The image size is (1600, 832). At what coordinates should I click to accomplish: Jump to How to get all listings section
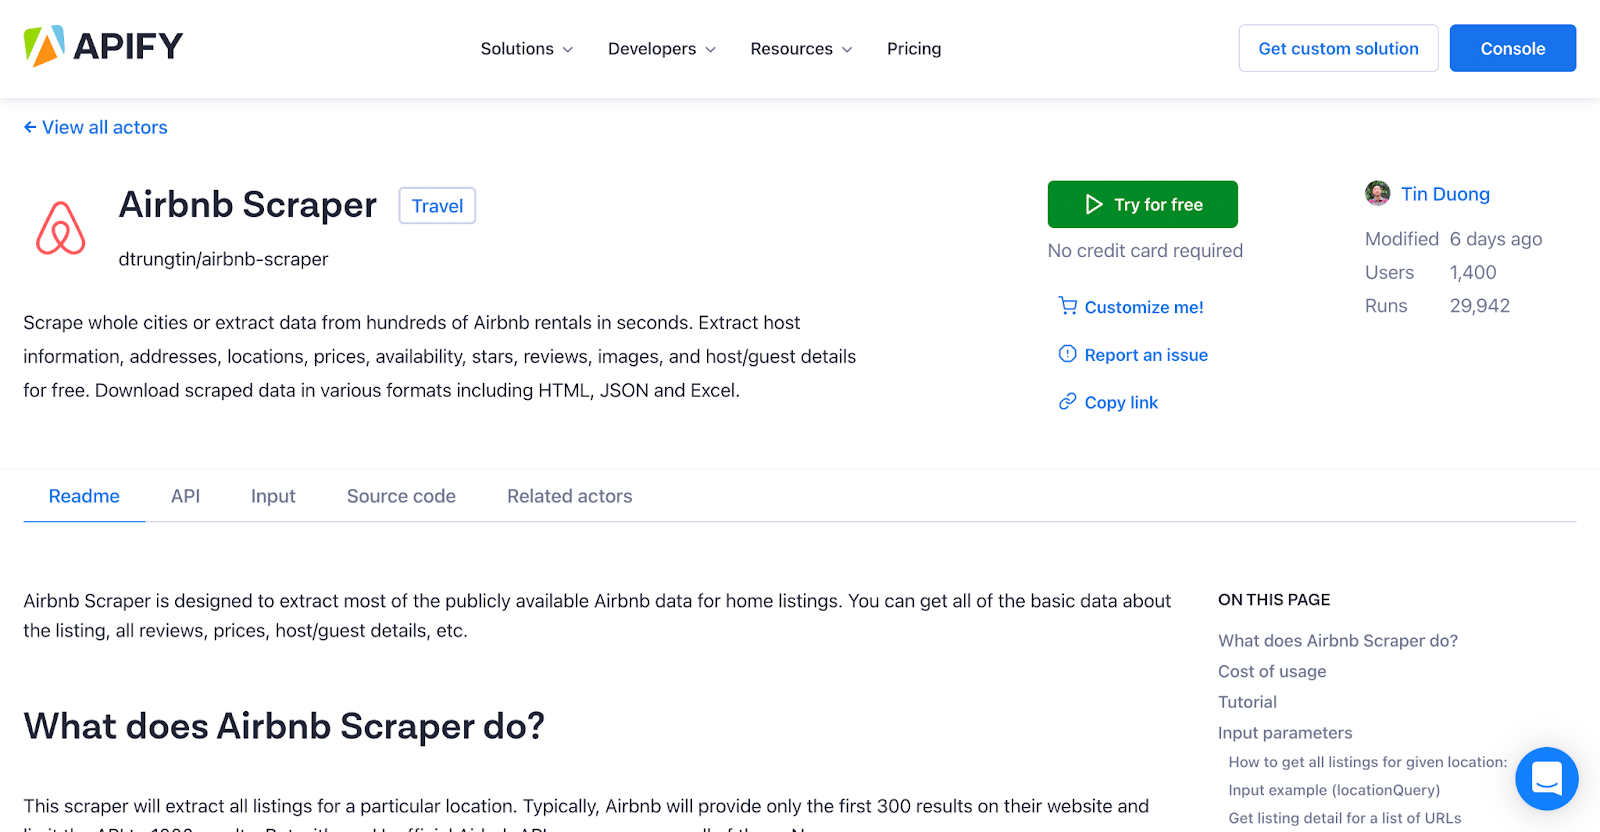(x=1367, y=762)
